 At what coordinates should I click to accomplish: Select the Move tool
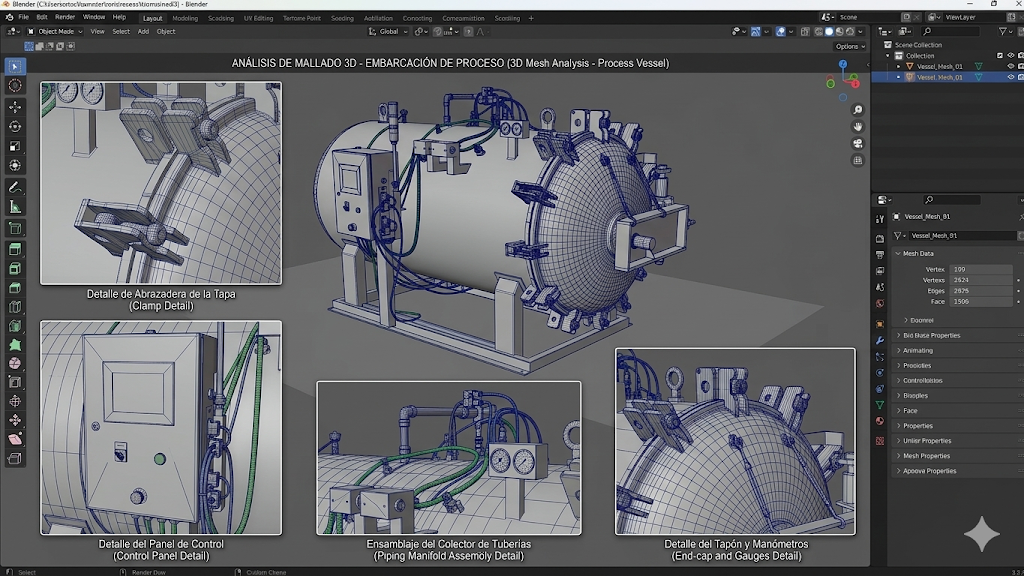click(15, 106)
